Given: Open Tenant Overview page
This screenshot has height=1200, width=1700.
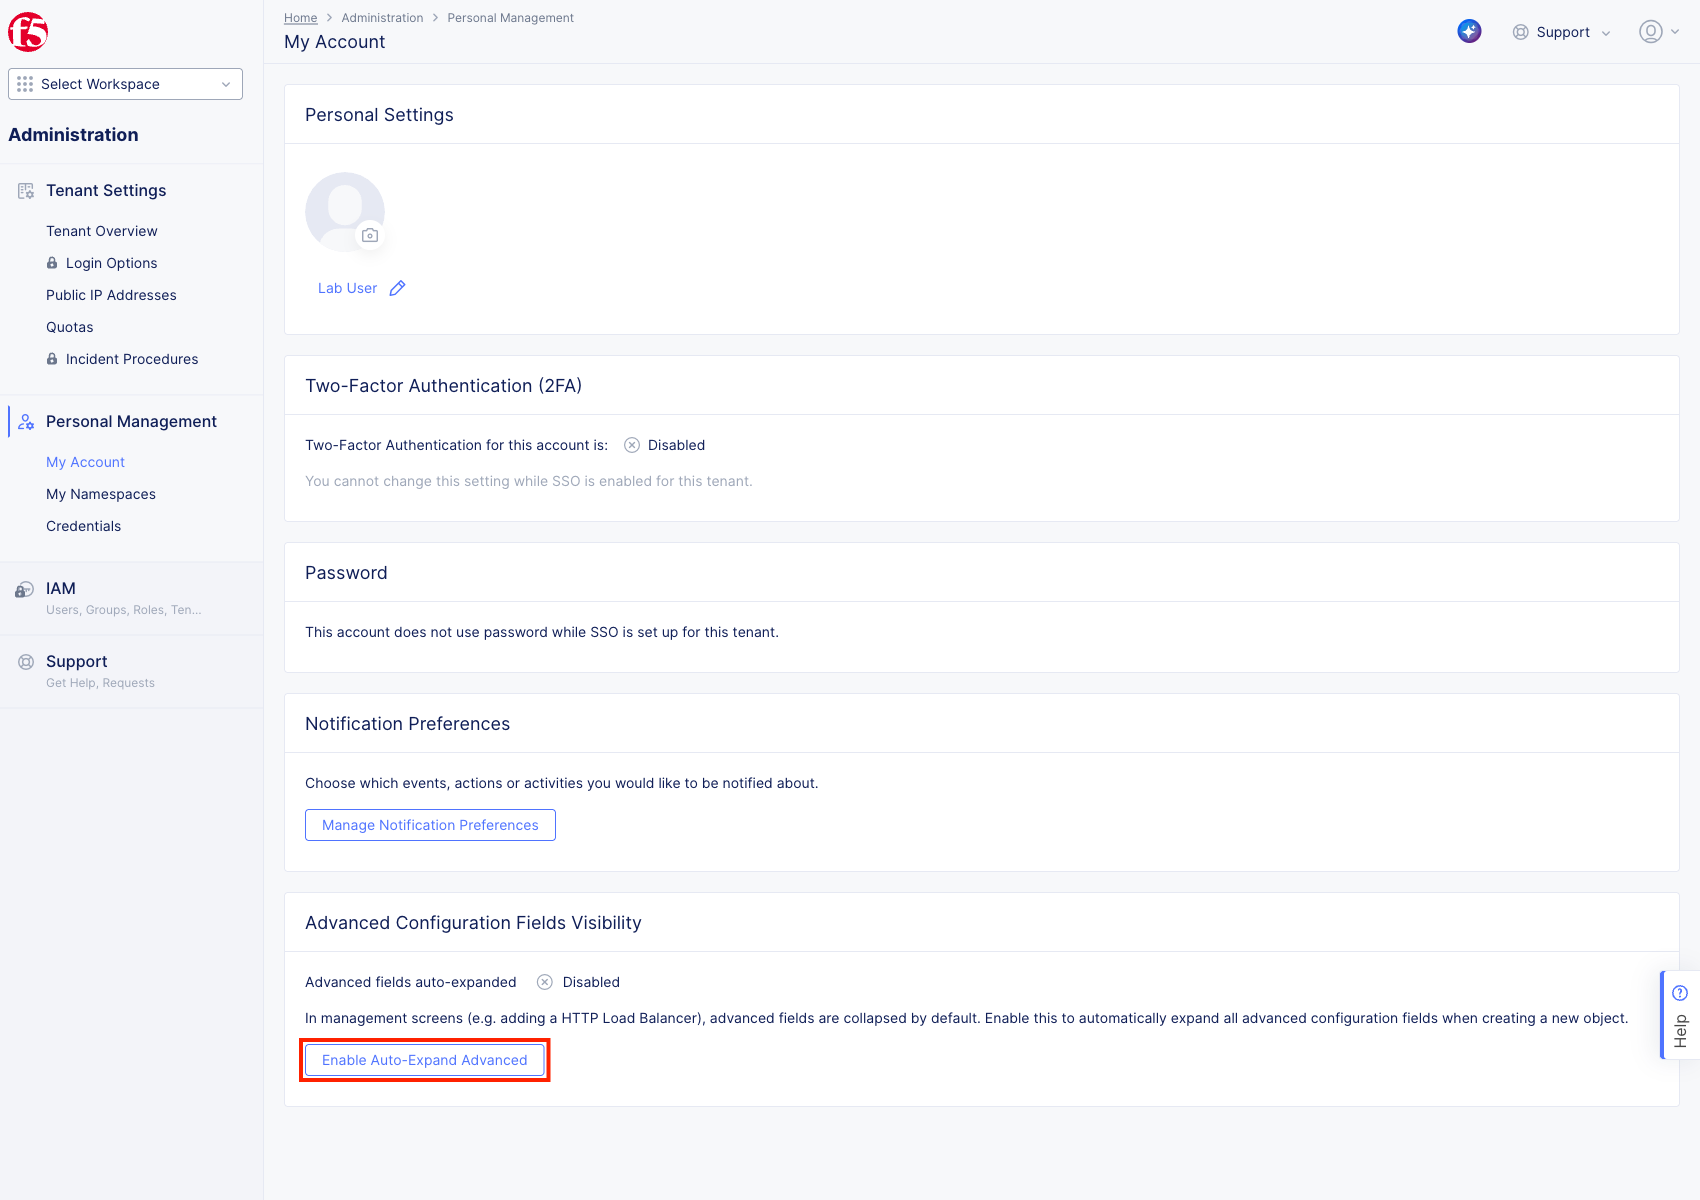Looking at the screenshot, I should coord(102,231).
